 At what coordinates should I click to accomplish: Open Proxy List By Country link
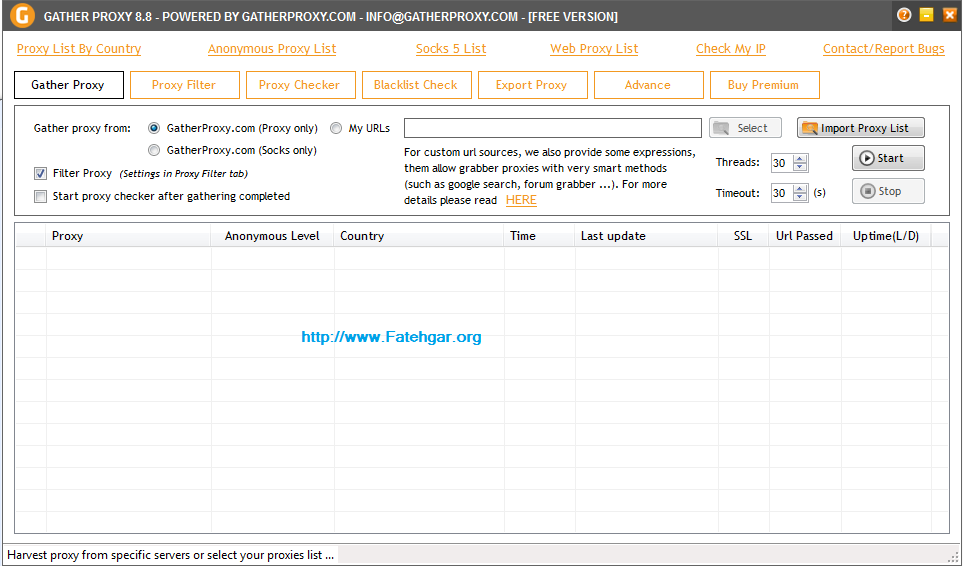pyautogui.click(x=79, y=49)
